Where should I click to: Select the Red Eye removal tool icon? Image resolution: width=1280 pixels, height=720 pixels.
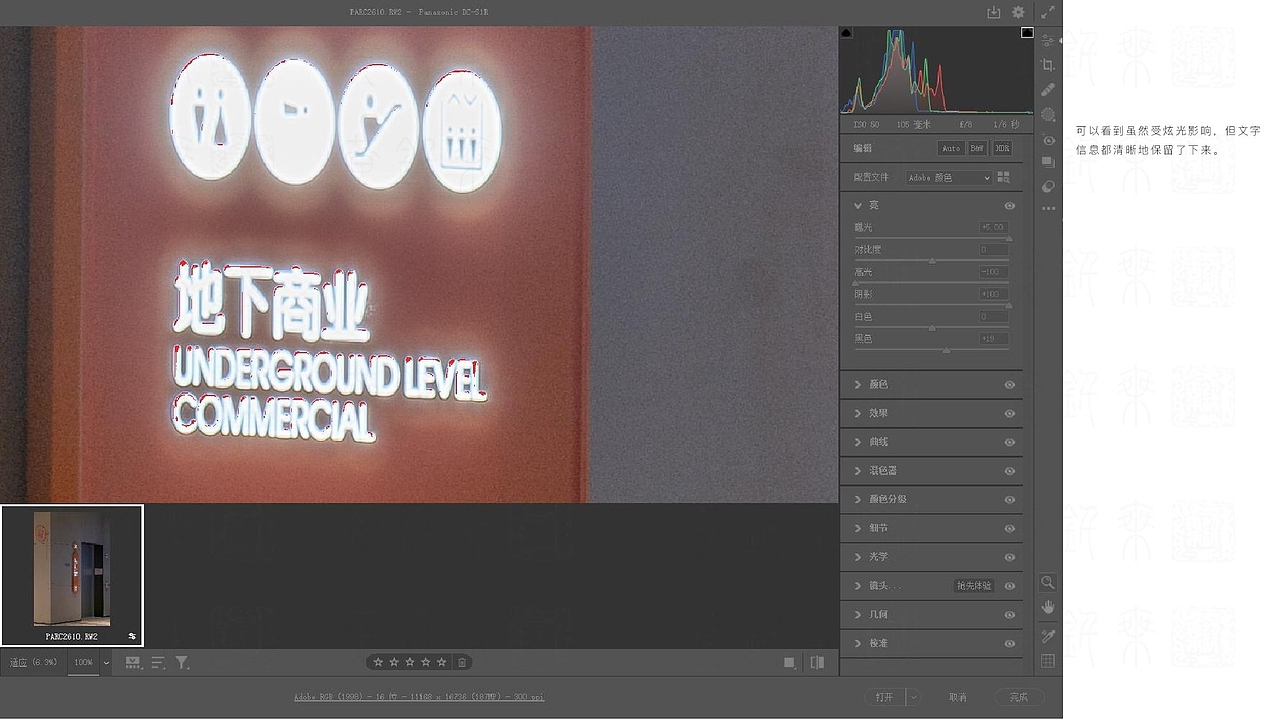click(x=1048, y=140)
